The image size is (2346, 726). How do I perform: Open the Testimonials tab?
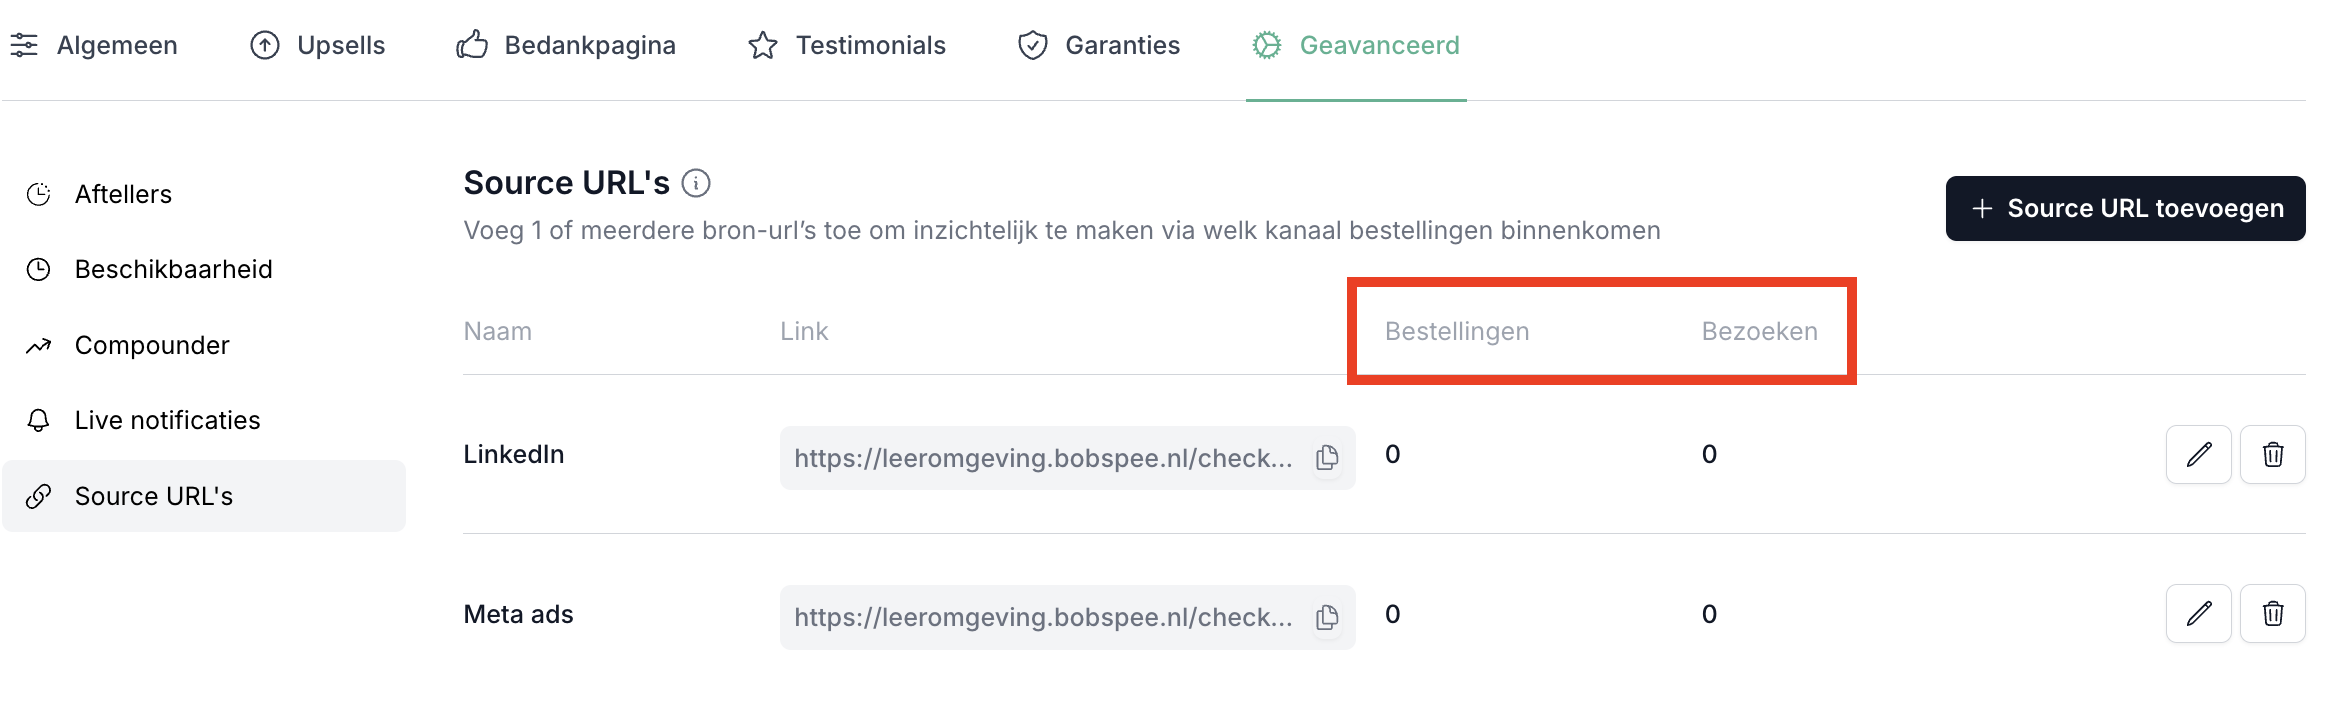click(x=847, y=46)
